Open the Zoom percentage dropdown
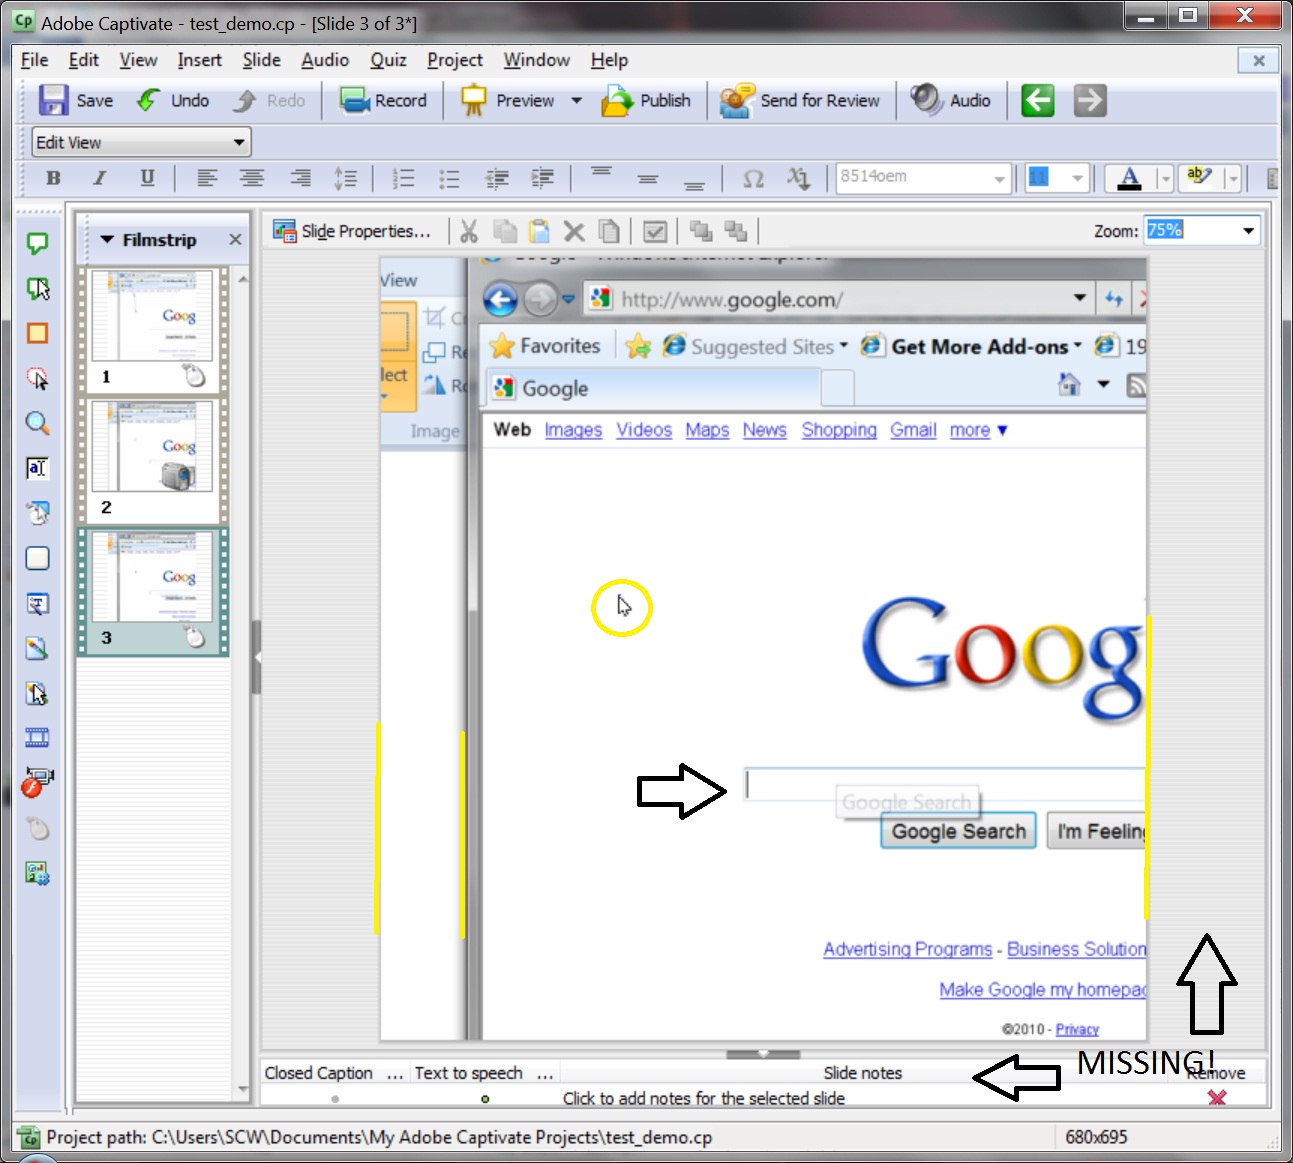 (x=1248, y=230)
